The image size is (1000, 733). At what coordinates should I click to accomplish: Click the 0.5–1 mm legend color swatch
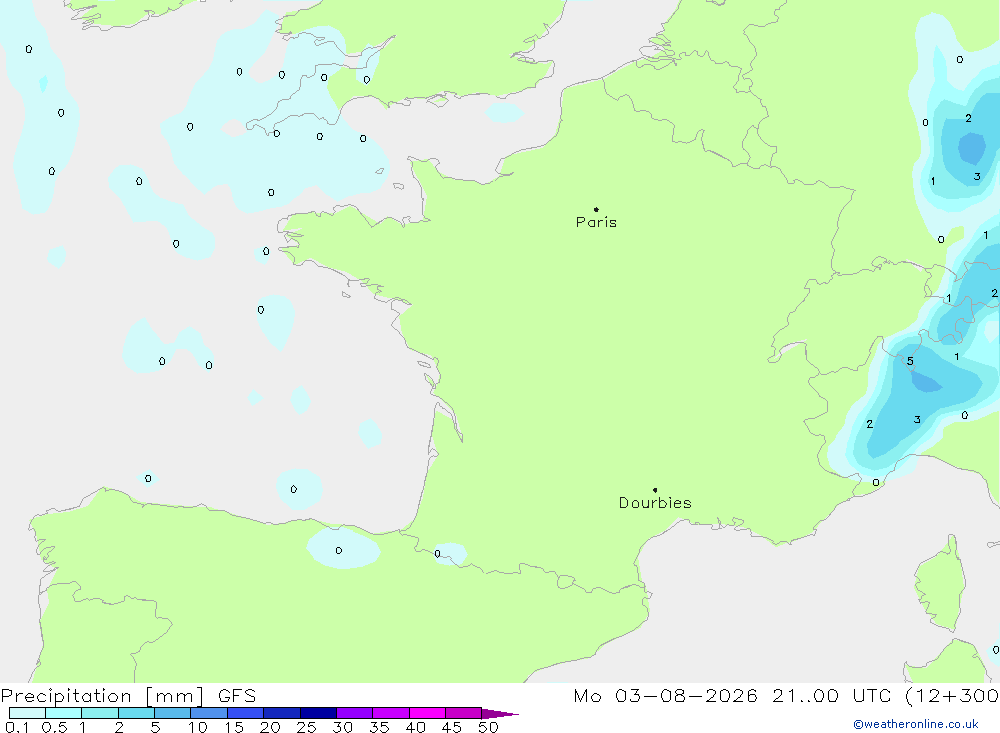coord(64,713)
